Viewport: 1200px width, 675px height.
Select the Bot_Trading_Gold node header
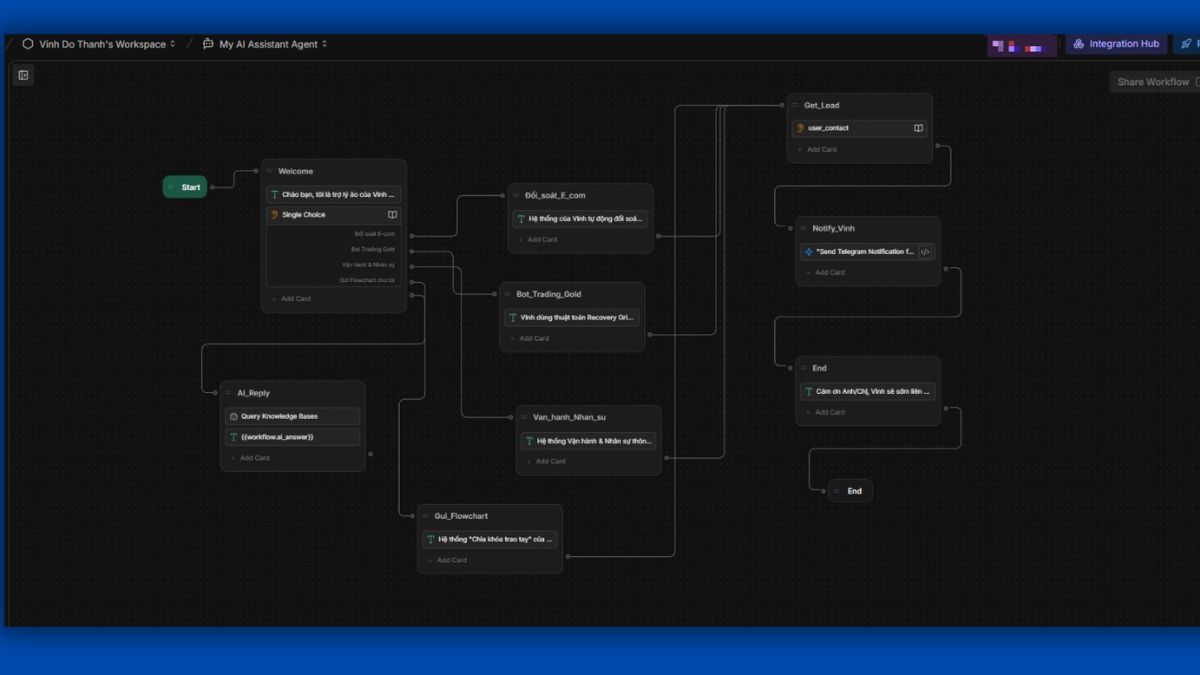tap(548, 294)
